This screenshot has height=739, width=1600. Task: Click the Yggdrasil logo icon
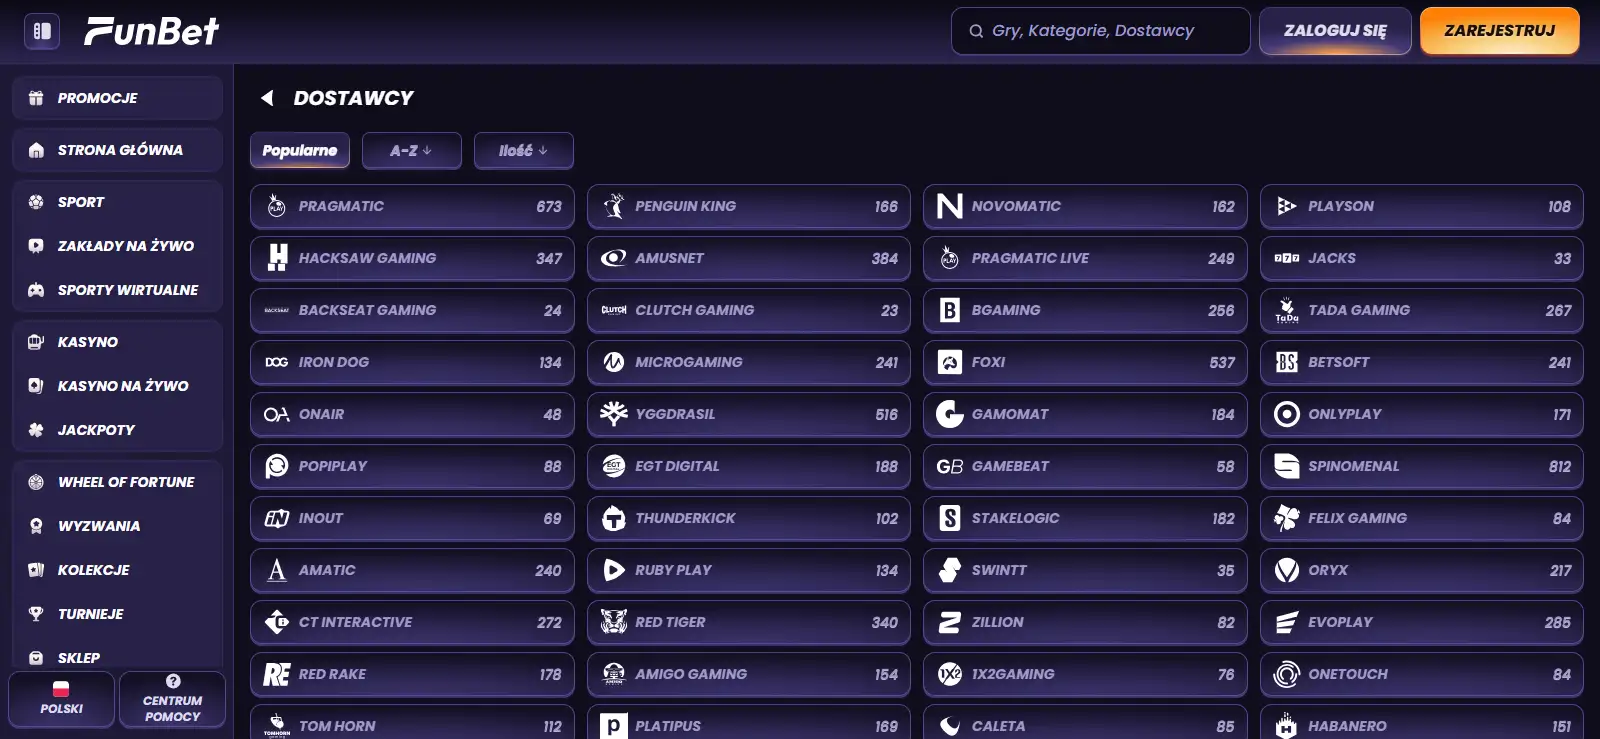(x=614, y=414)
